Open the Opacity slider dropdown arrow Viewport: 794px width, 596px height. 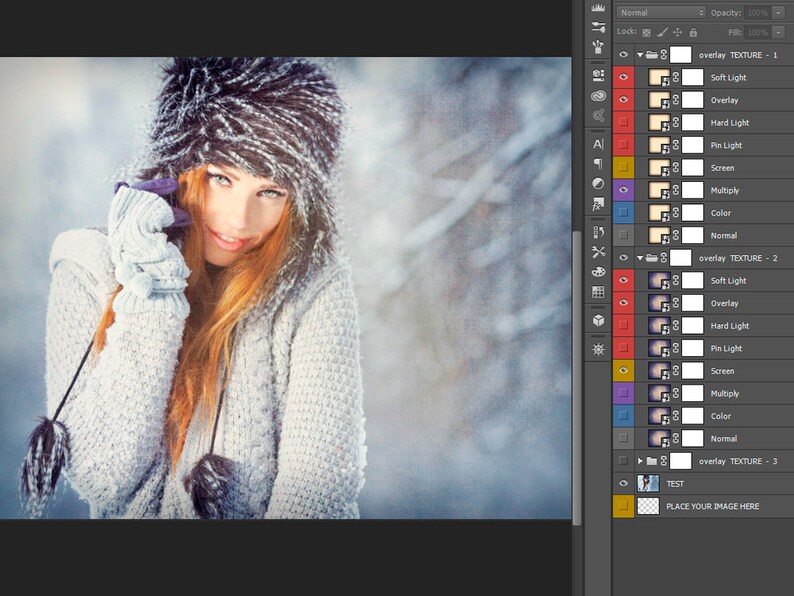(x=778, y=13)
